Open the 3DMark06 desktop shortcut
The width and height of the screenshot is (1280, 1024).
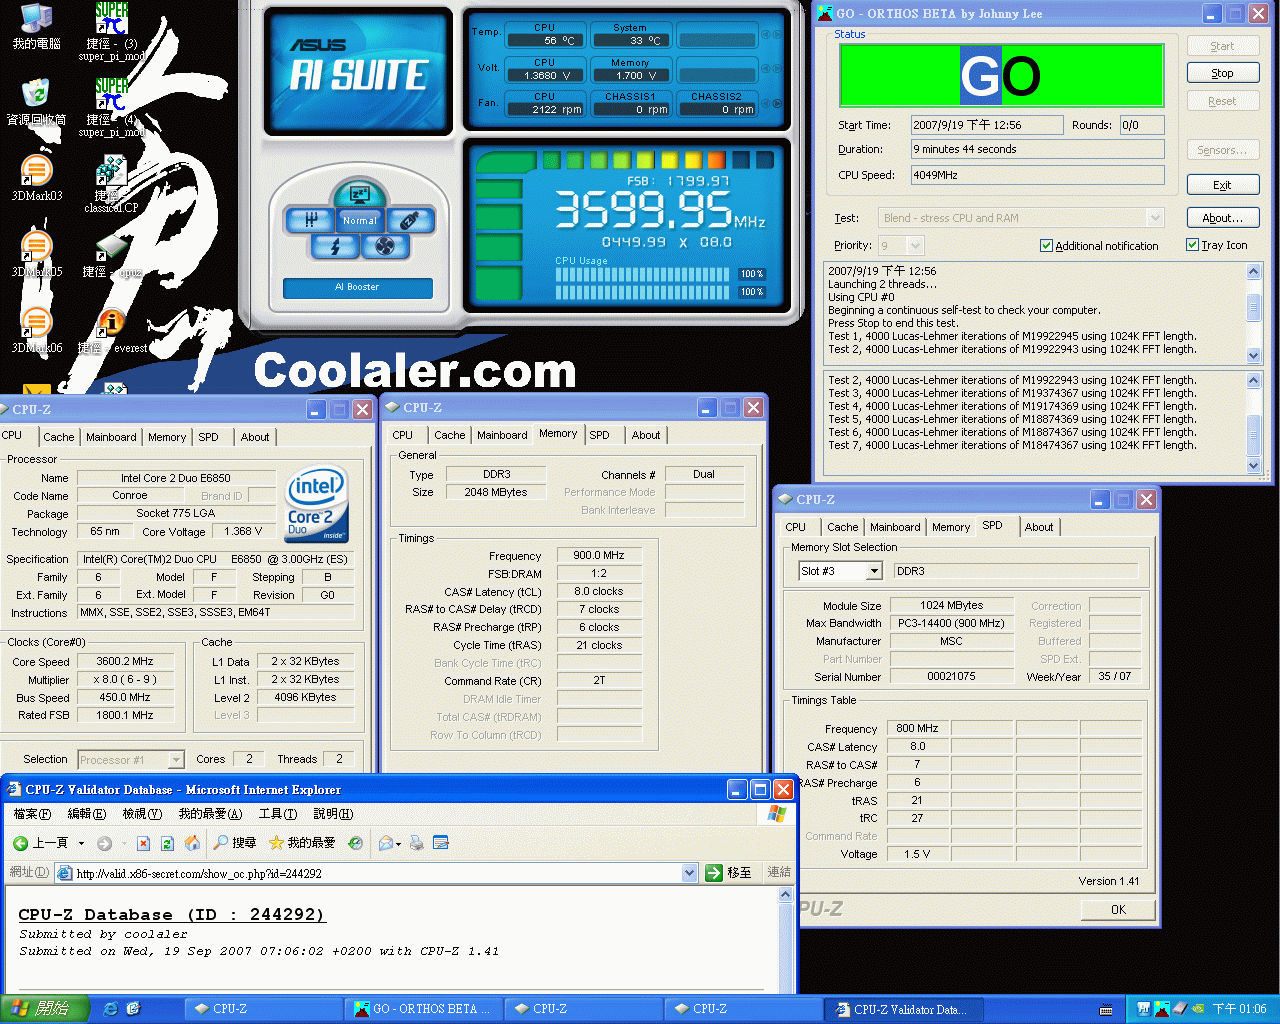(36, 329)
